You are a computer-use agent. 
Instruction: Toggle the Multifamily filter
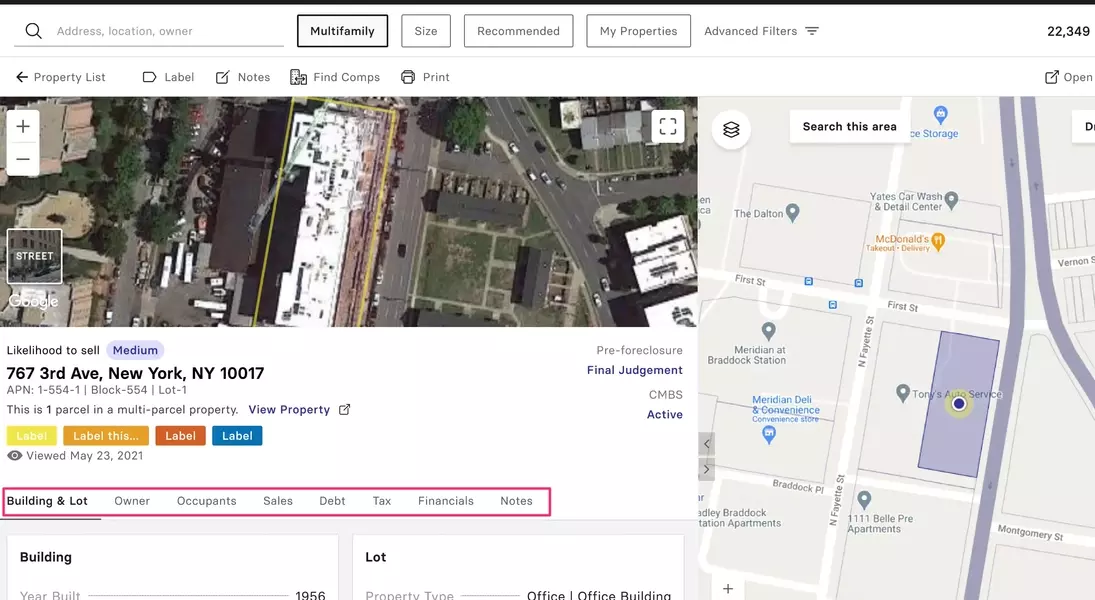tap(342, 31)
